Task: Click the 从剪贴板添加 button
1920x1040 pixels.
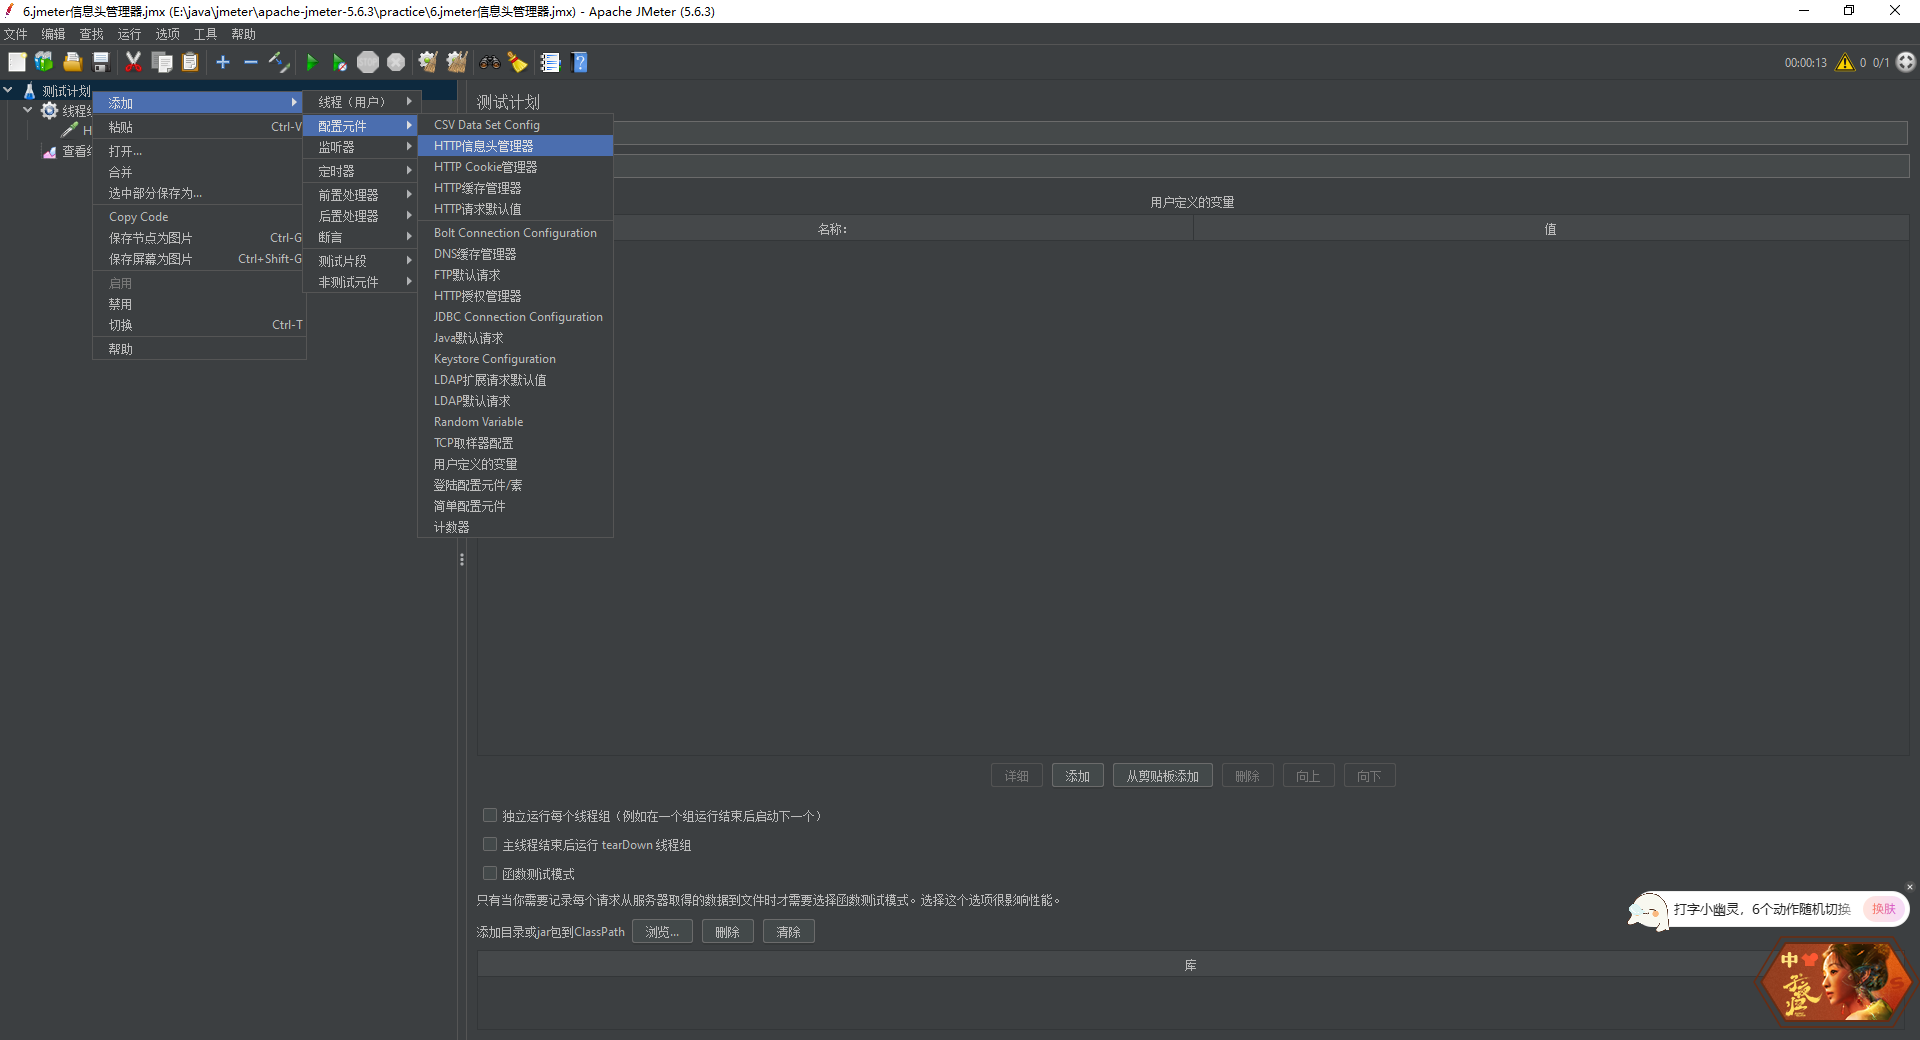Action: coord(1163,776)
